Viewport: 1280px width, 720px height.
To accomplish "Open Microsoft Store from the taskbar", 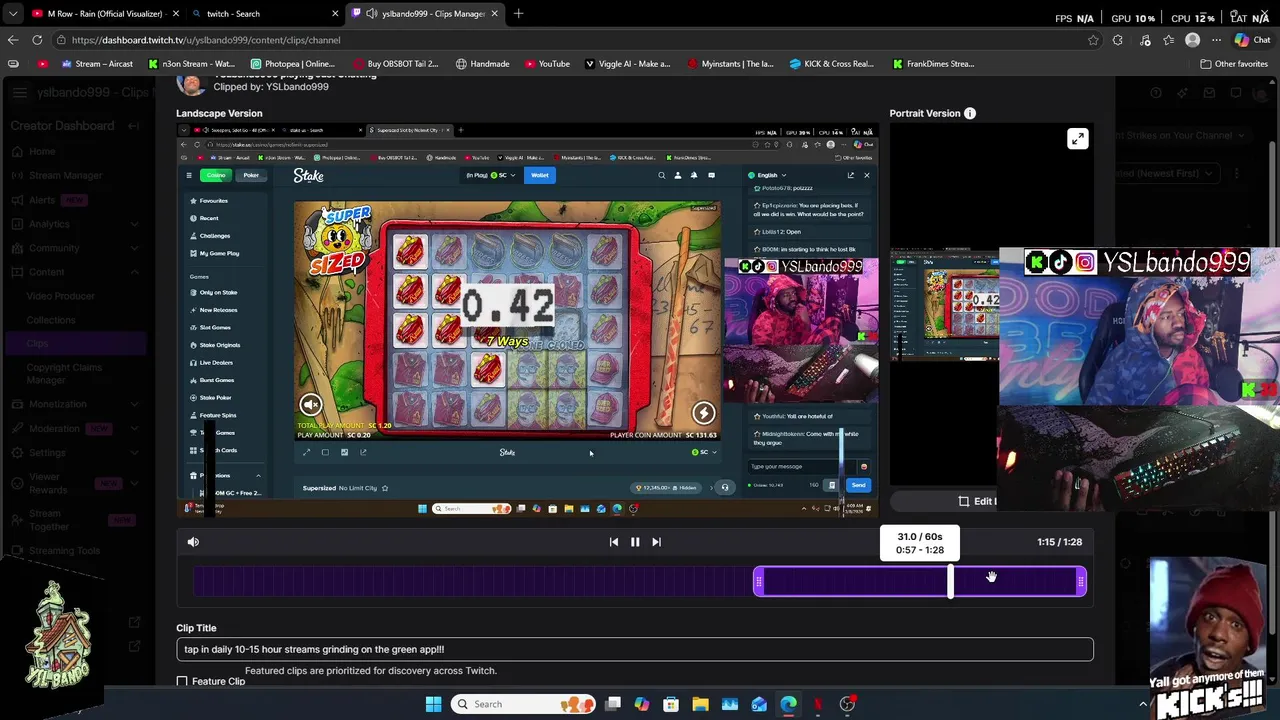I will click(x=671, y=704).
